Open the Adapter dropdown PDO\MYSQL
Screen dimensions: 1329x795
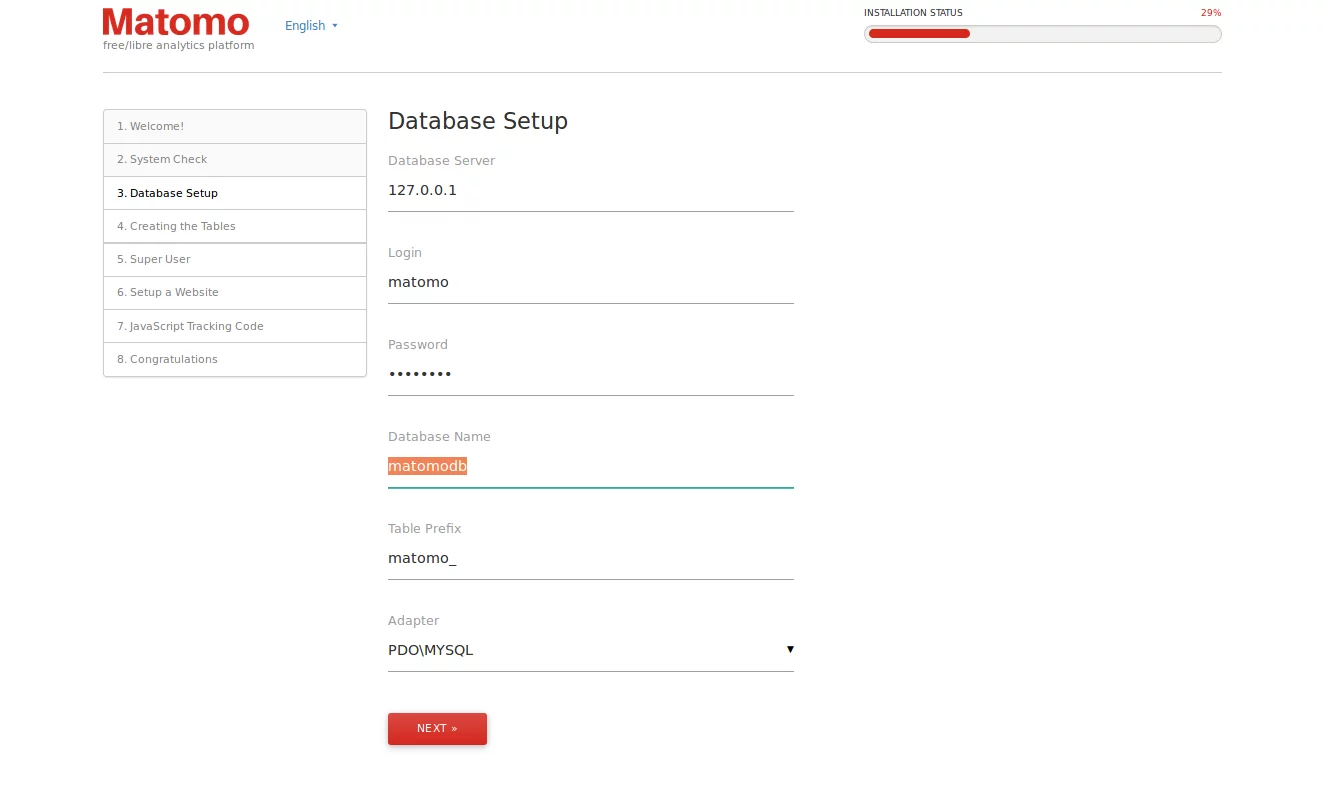coord(590,651)
